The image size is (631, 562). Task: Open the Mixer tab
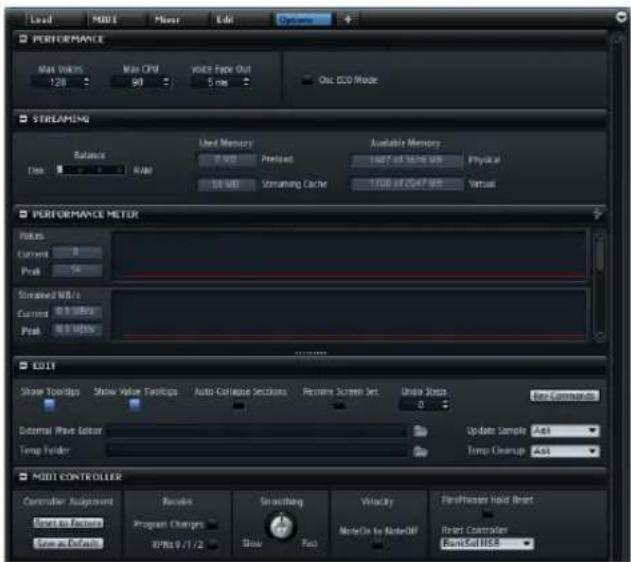[x=167, y=19]
